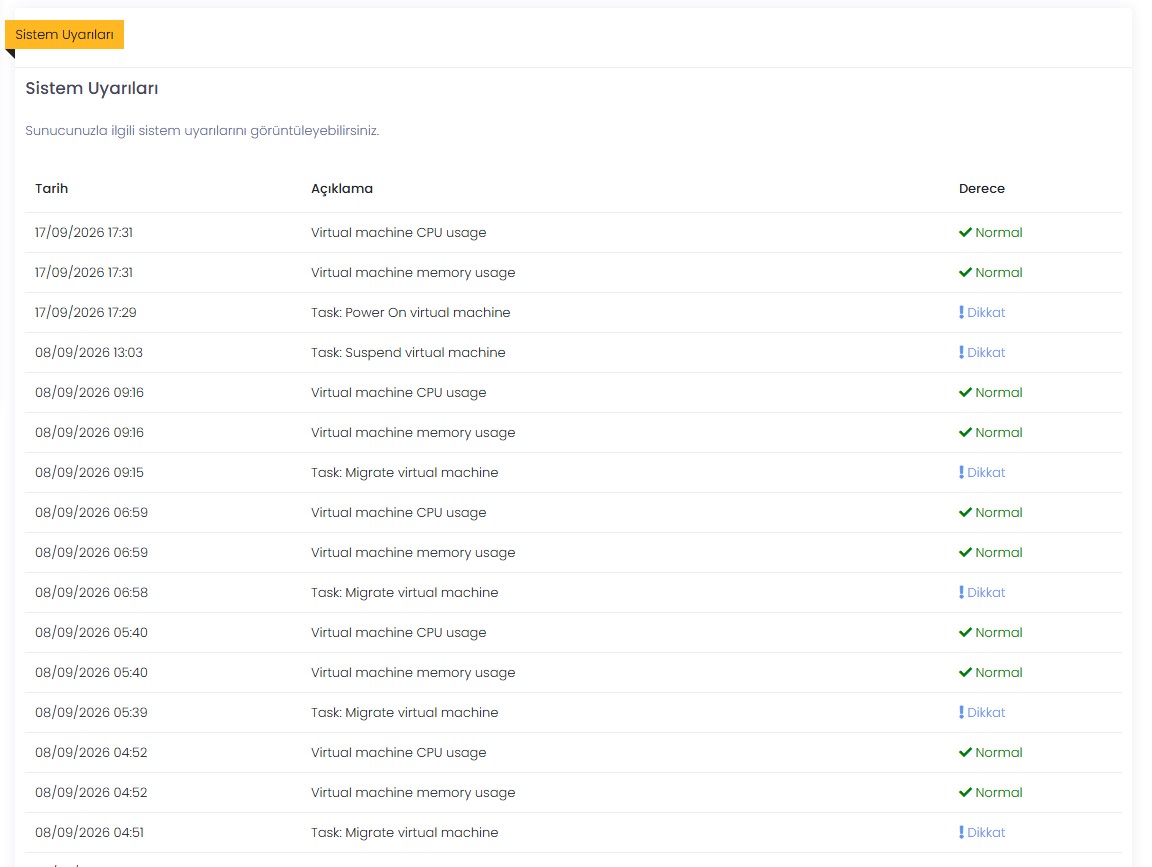Click Virtual machine CPU usage in the 06:59 row
1152x867 pixels.
399,513
